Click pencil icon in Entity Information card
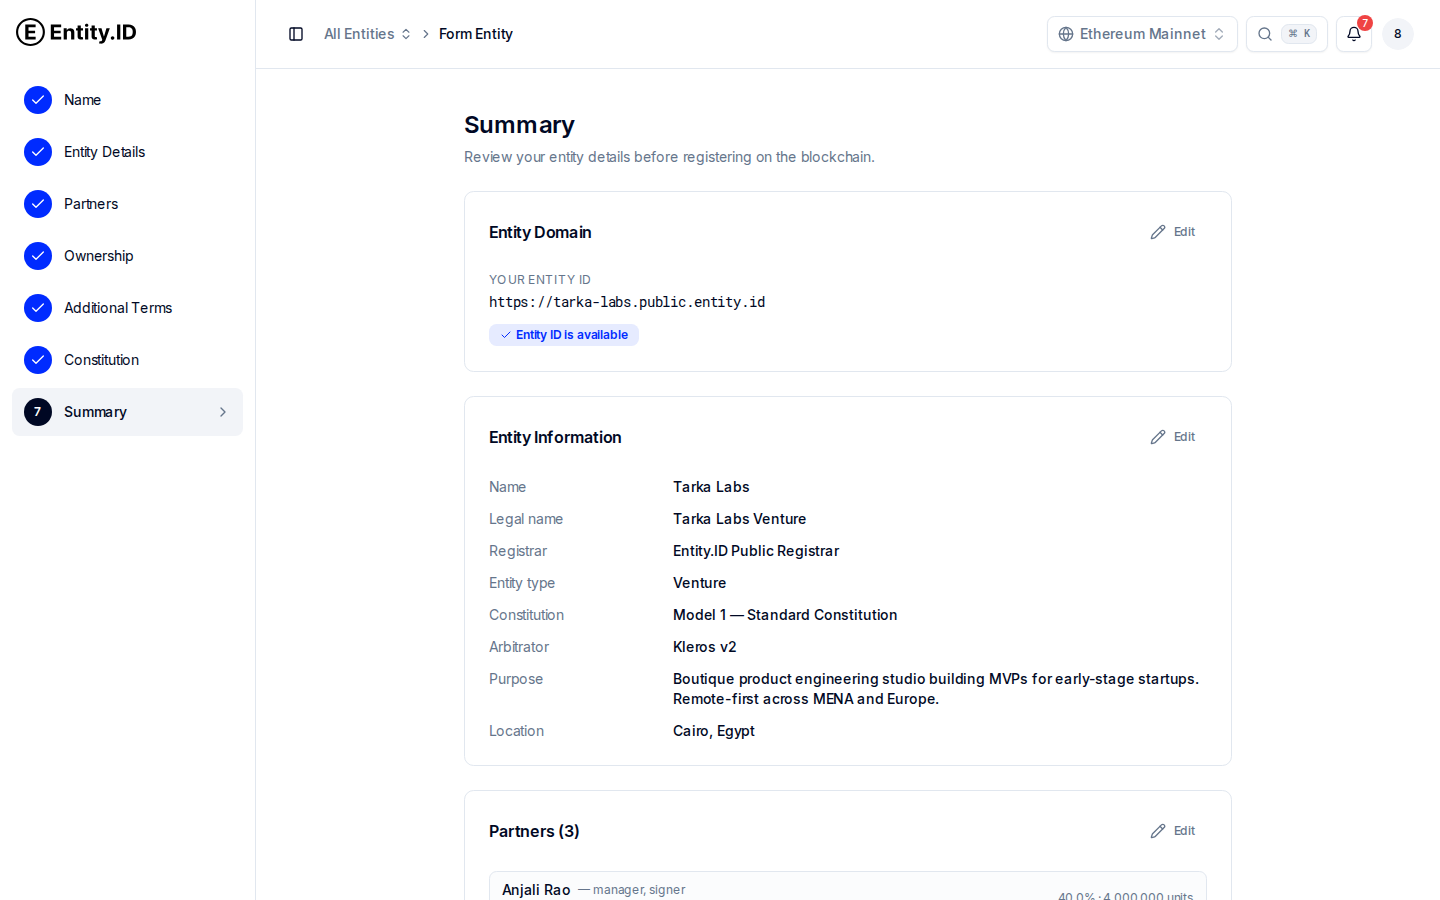 pyautogui.click(x=1158, y=437)
